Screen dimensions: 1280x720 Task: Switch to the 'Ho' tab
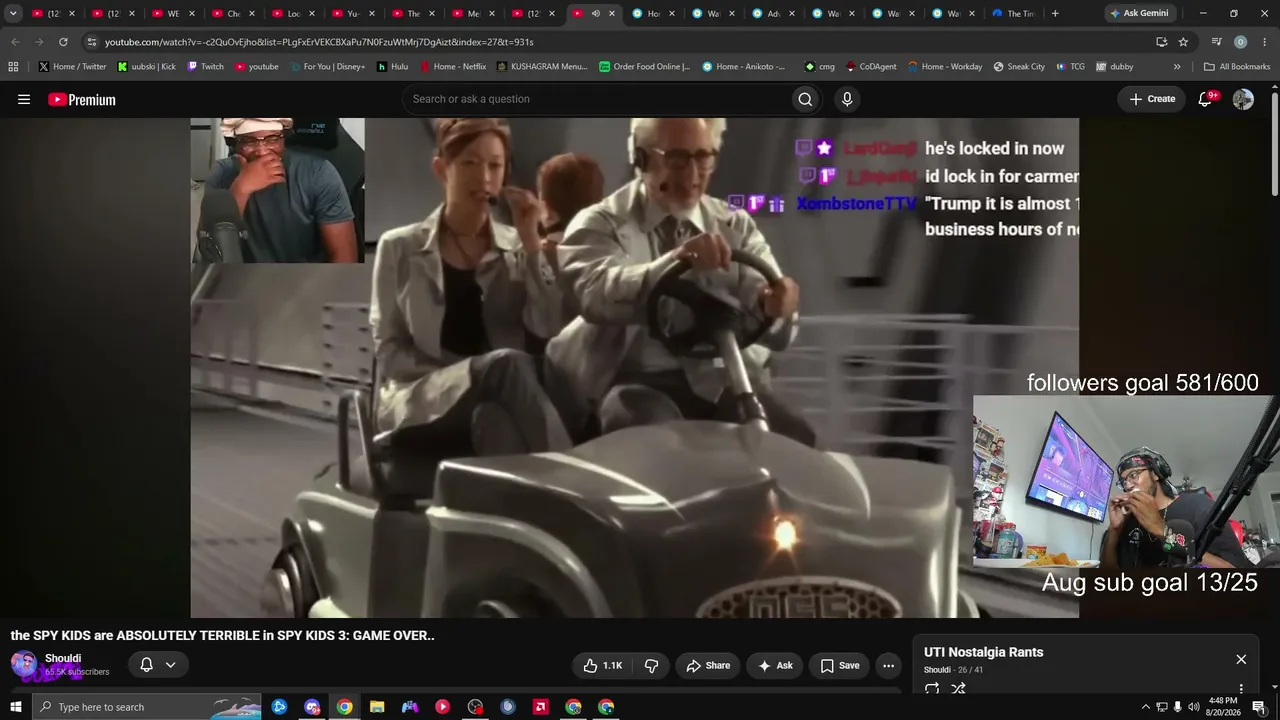[x=646, y=14]
